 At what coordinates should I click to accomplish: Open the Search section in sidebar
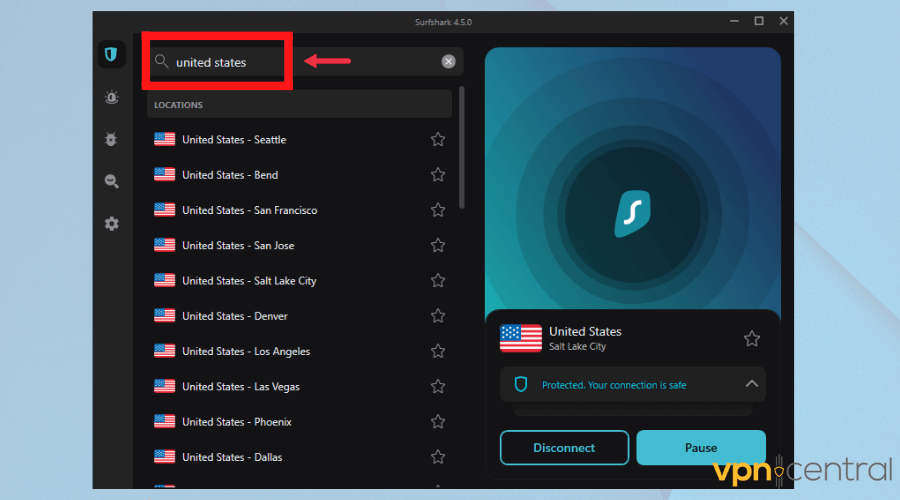[111, 181]
